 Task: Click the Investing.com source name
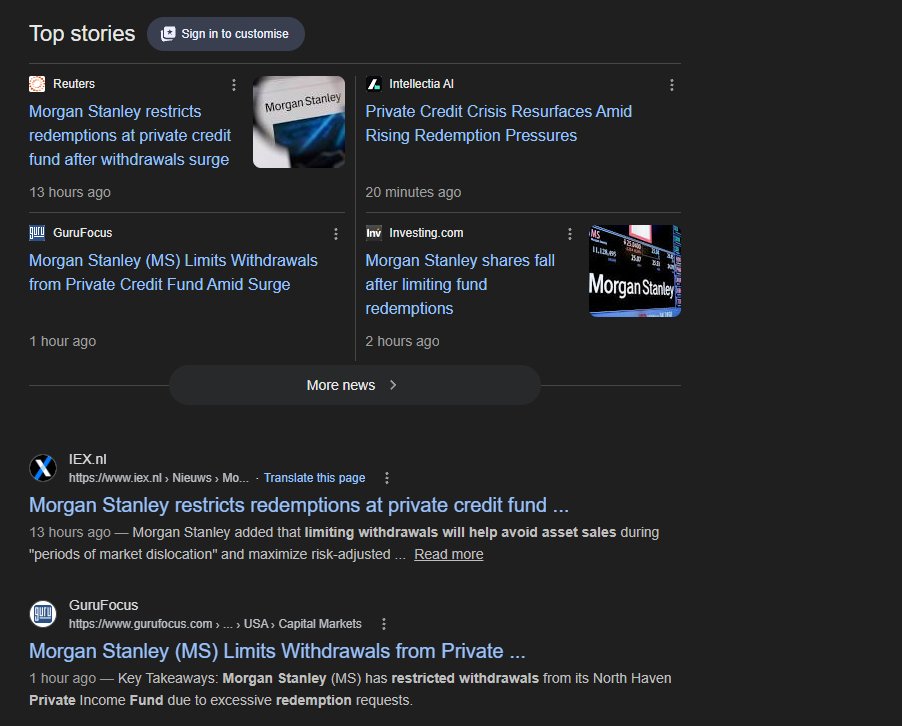(x=426, y=233)
